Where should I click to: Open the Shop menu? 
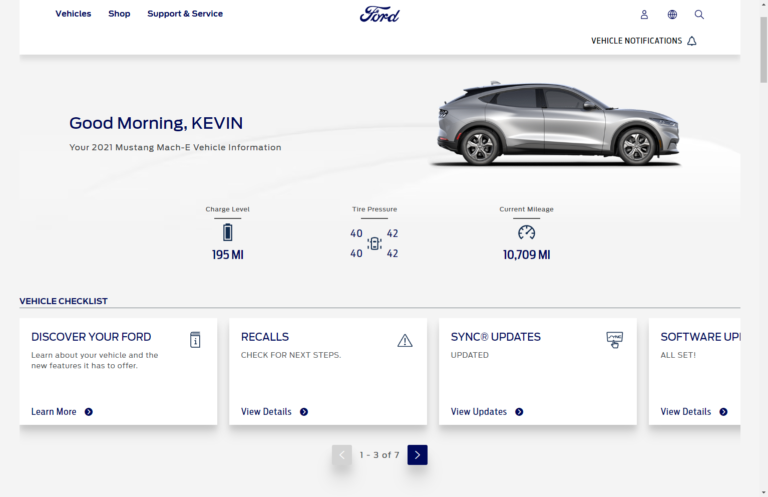pos(119,14)
